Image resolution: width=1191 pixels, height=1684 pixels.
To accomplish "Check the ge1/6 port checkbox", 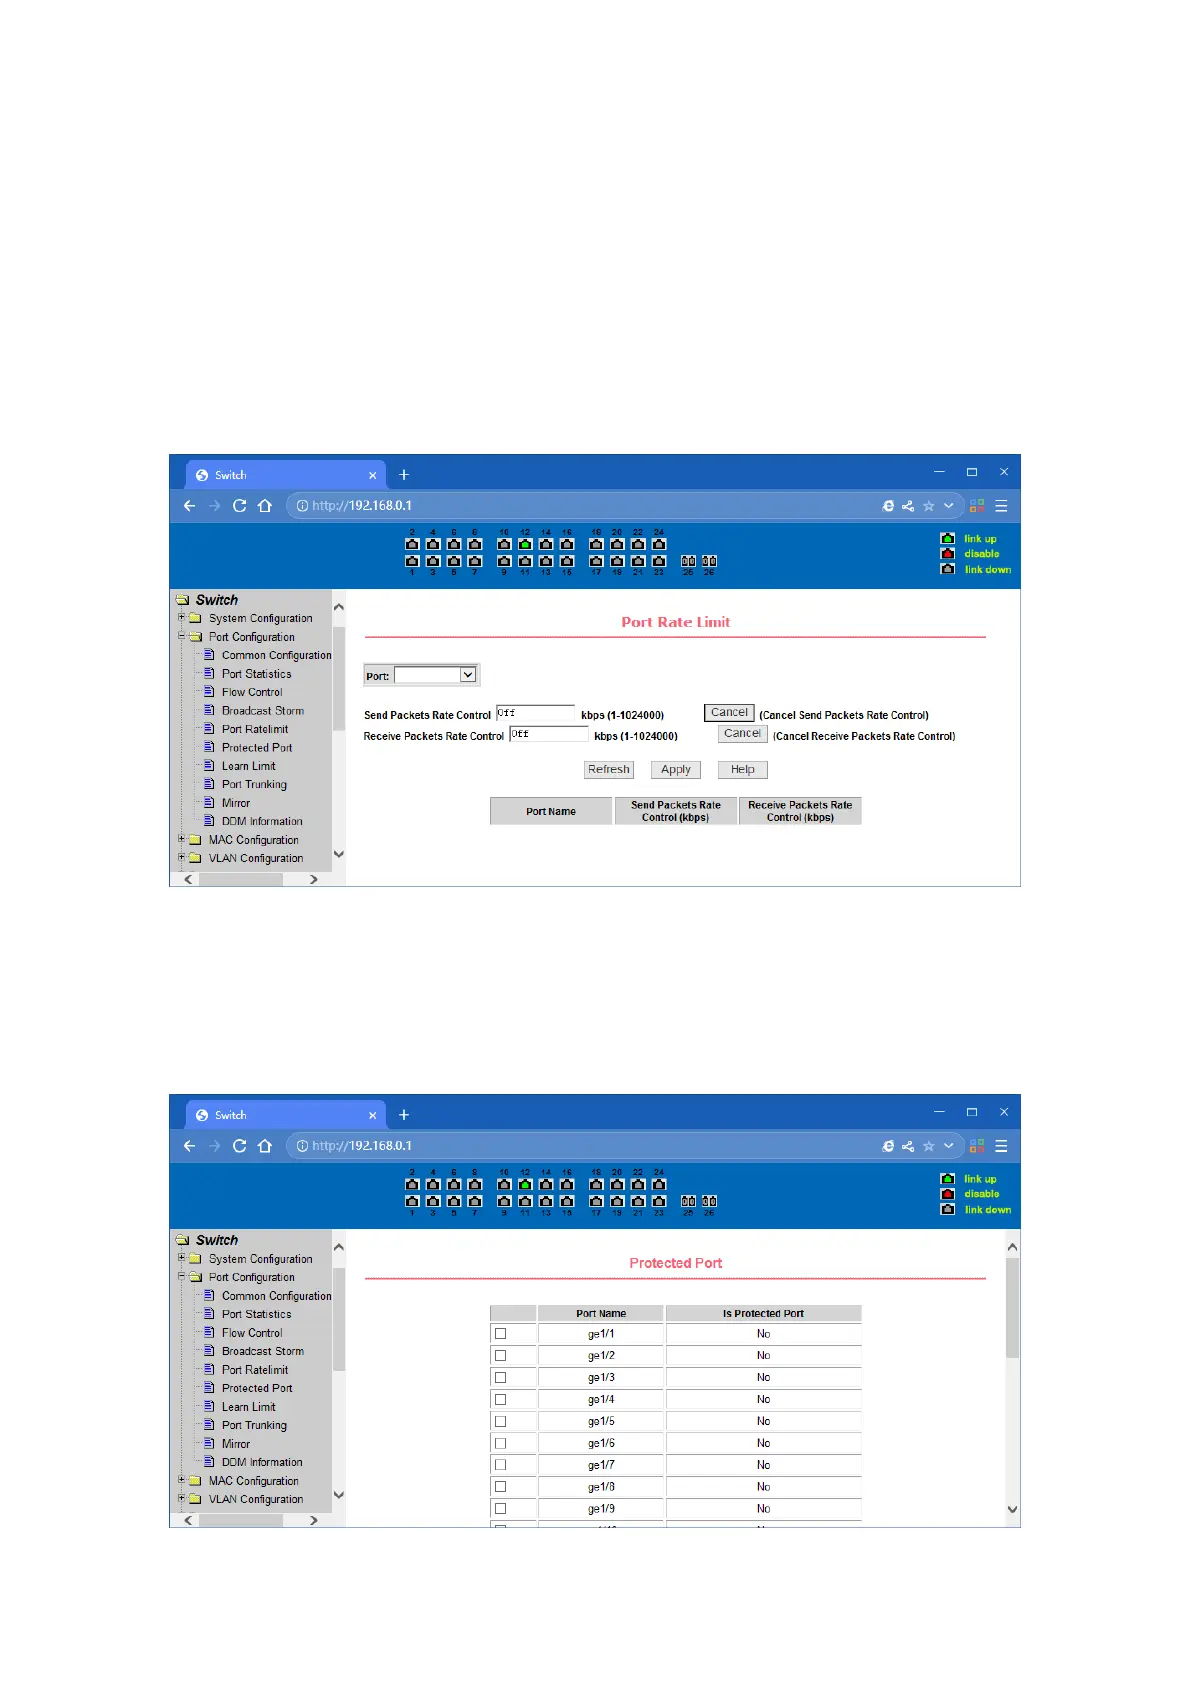I will 501,1443.
